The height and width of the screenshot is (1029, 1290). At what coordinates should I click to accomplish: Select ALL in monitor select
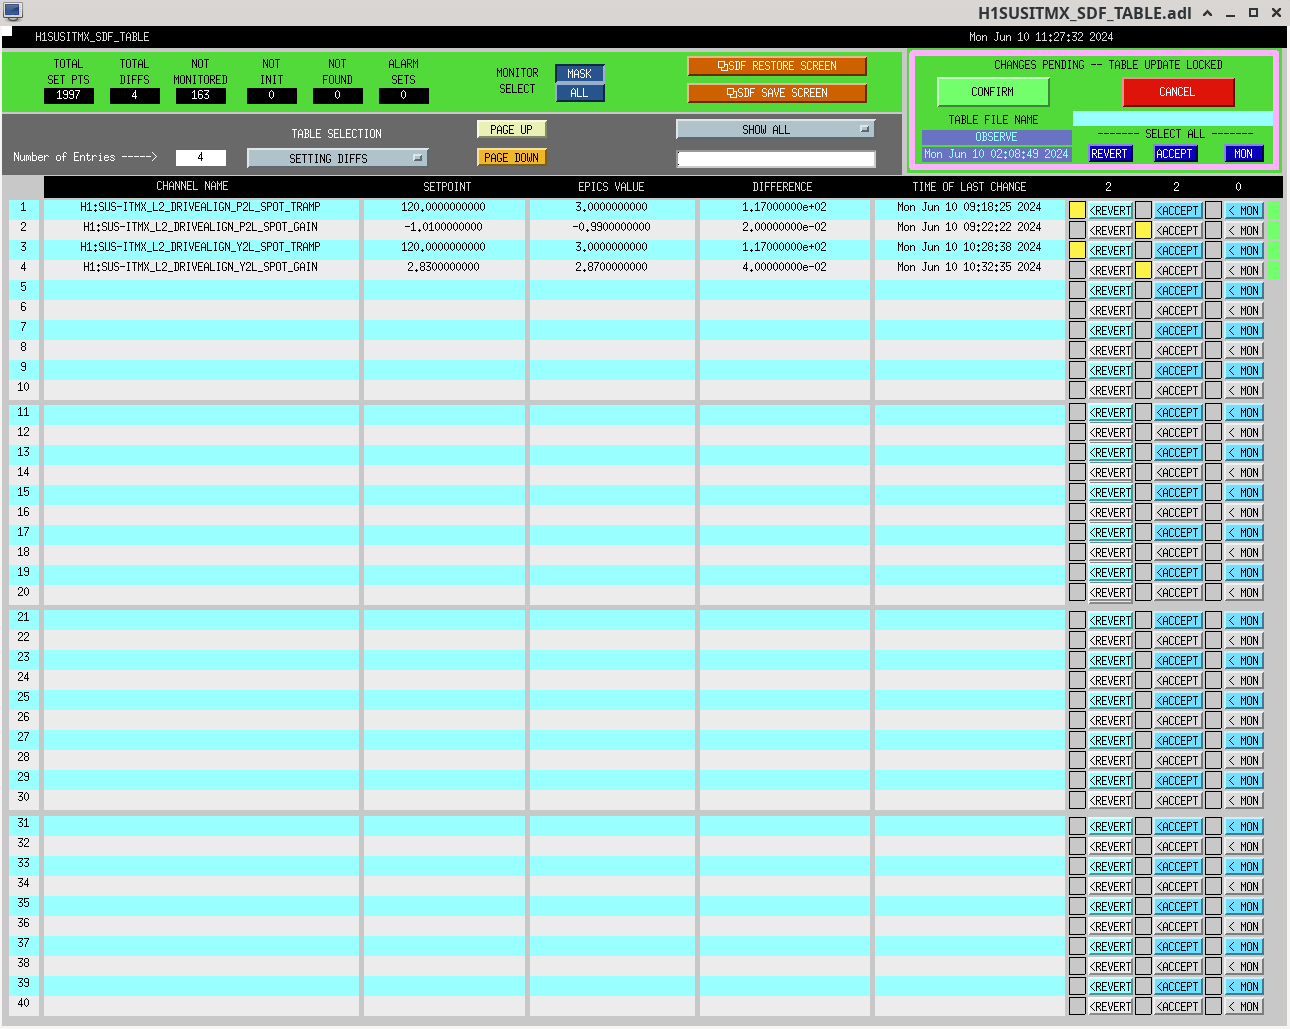pyautogui.click(x=579, y=93)
